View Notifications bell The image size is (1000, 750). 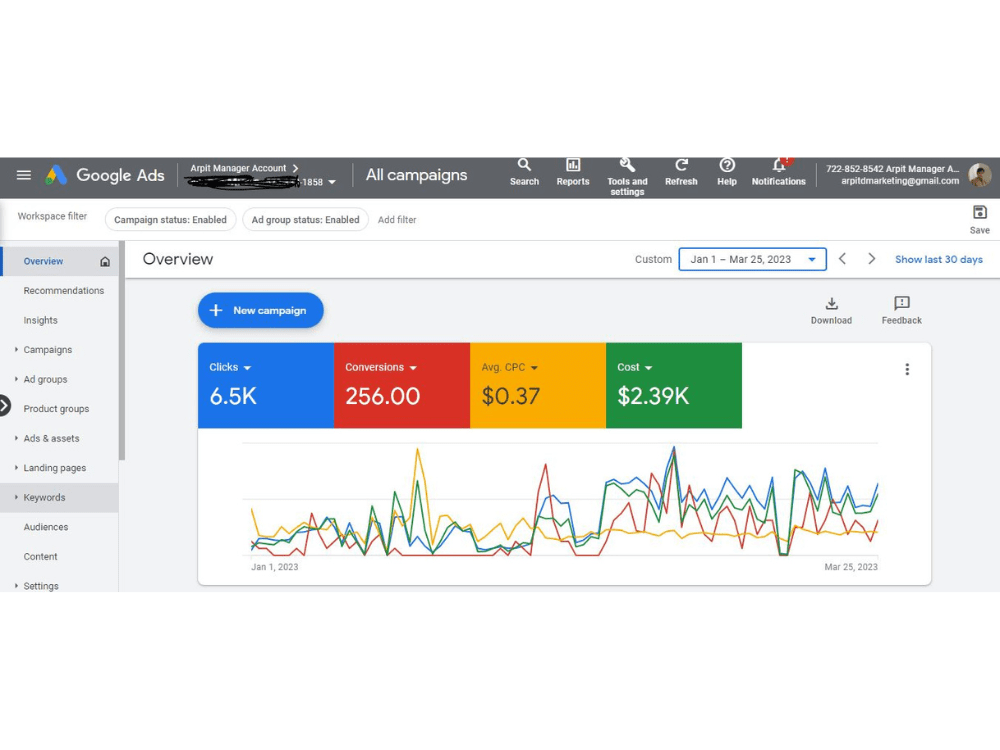pos(779,172)
